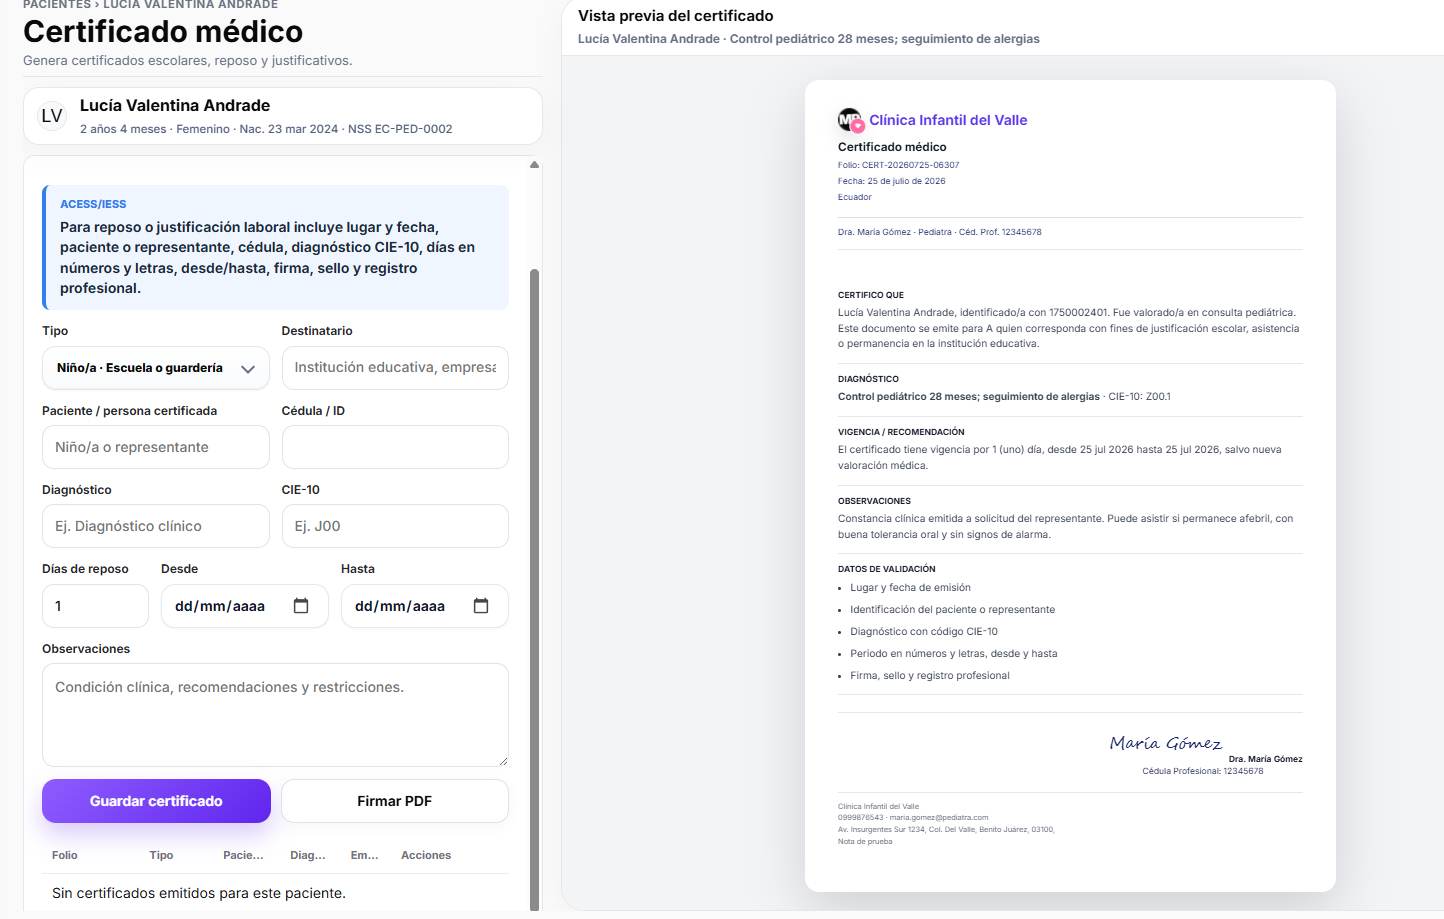Focus the Destinatario input field
This screenshot has width=1444, height=919.
tap(395, 368)
